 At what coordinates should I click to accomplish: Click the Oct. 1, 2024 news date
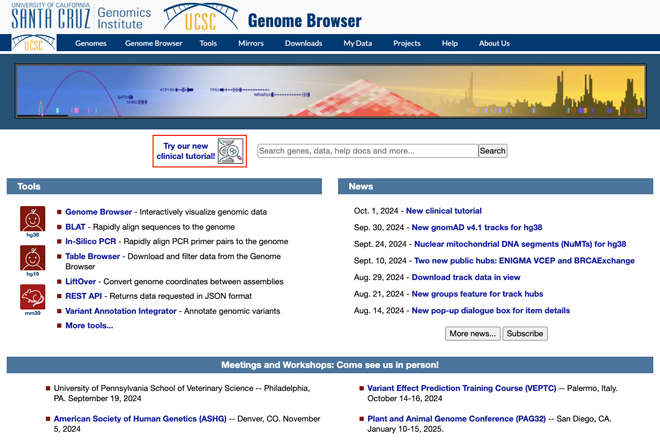(376, 211)
